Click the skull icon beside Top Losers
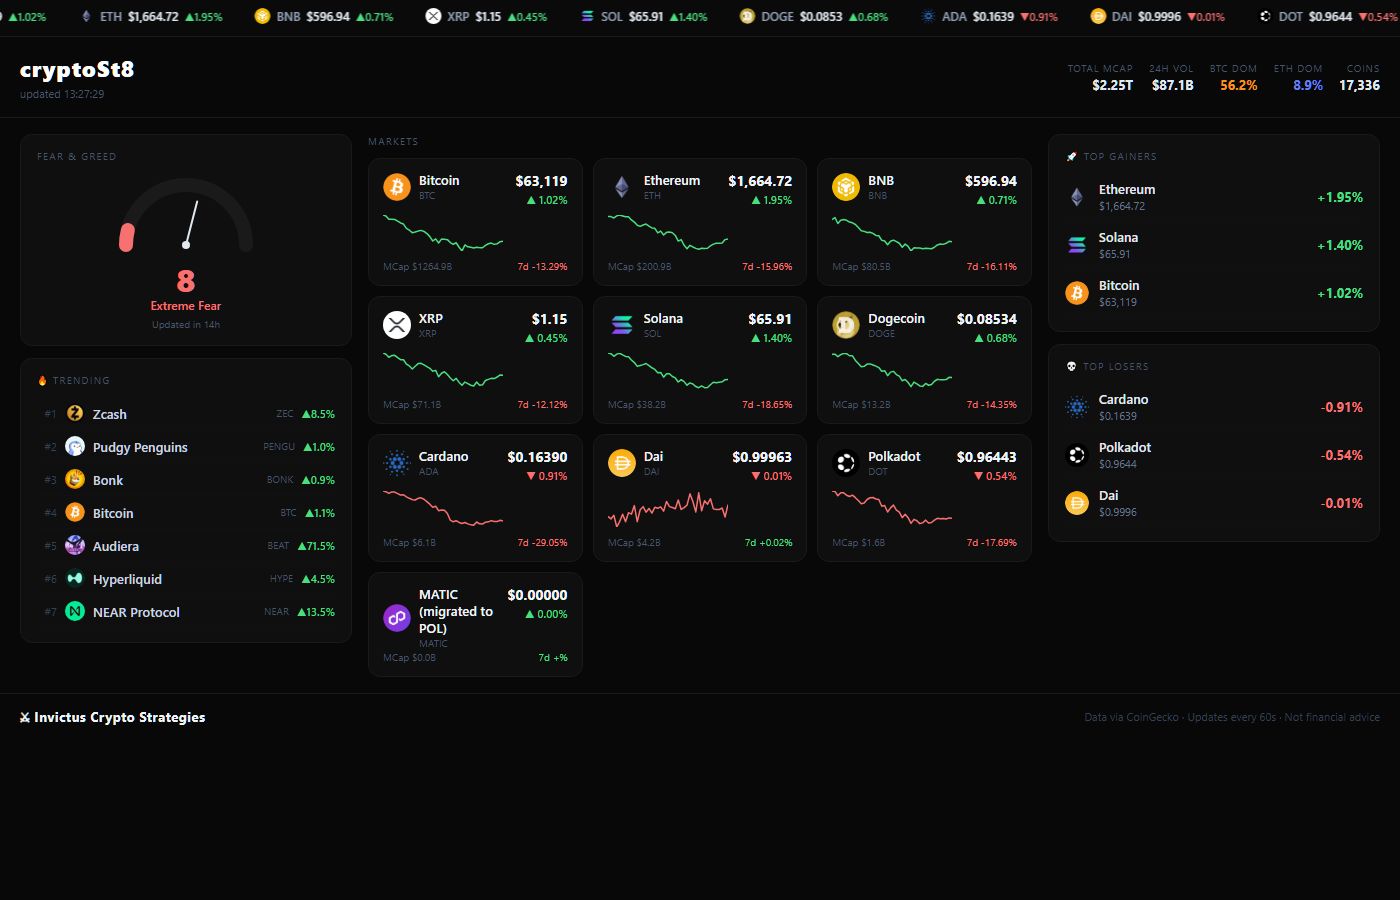The width and height of the screenshot is (1400, 900). [1072, 366]
